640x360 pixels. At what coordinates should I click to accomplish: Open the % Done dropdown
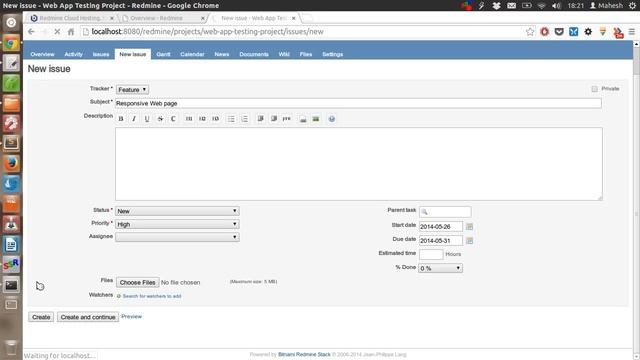click(x=440, y=268)
